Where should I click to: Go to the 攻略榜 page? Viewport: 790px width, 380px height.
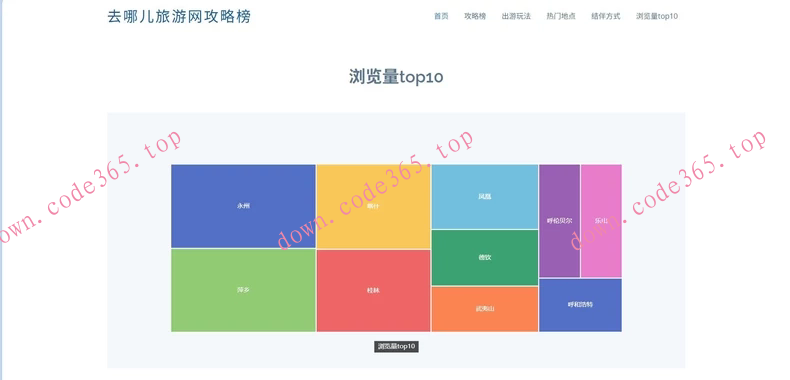475,16
